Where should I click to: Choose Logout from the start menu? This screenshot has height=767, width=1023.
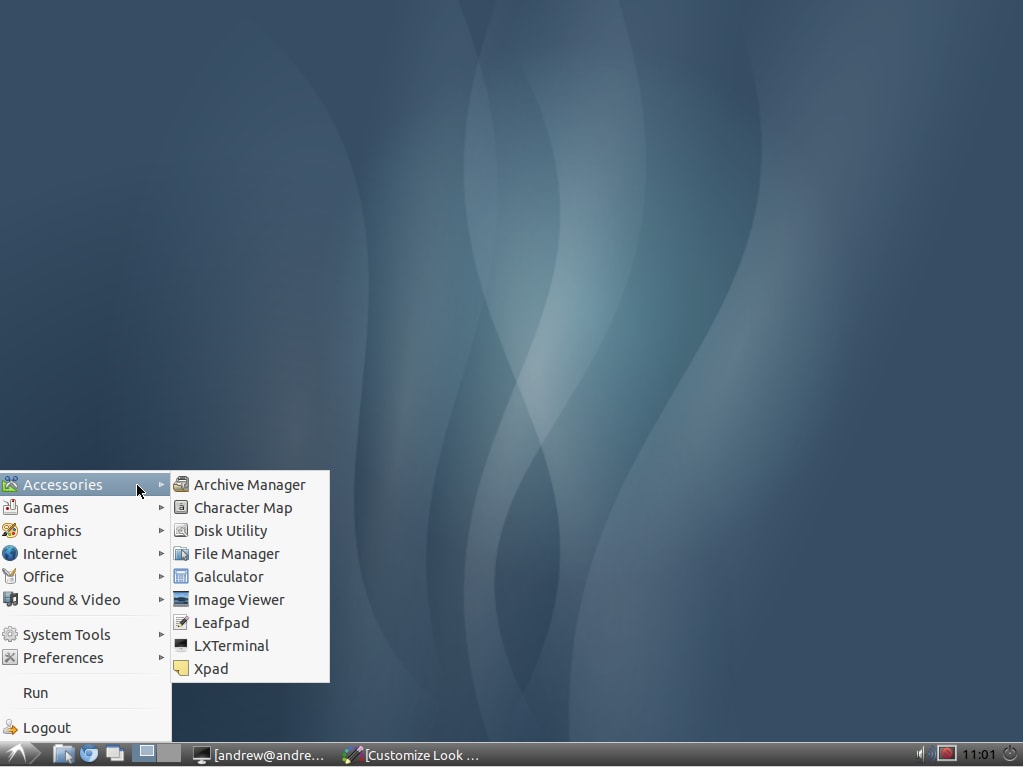pyautogui.click(x=85, y=728)
